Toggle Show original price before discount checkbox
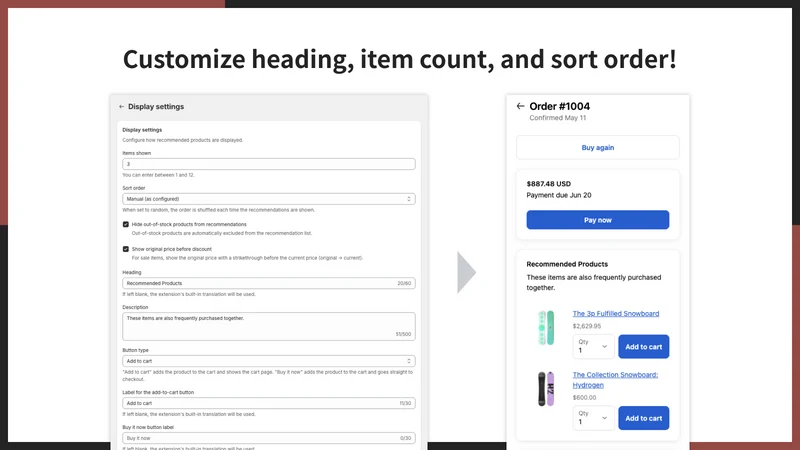 point(126,249)
